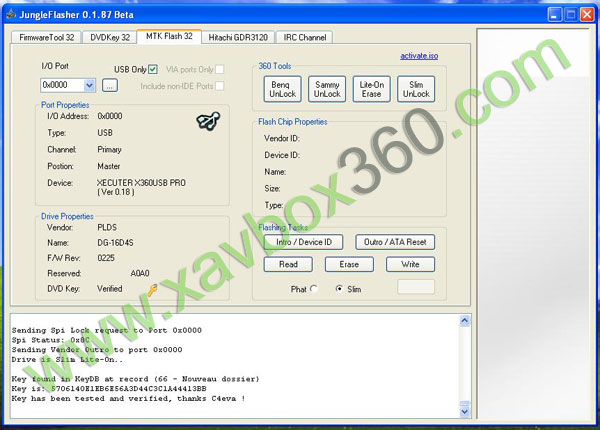The height and width of the screenshot is (430, 600).
Task: Click the Intro / Device ID button
Action: coord(303,242)
